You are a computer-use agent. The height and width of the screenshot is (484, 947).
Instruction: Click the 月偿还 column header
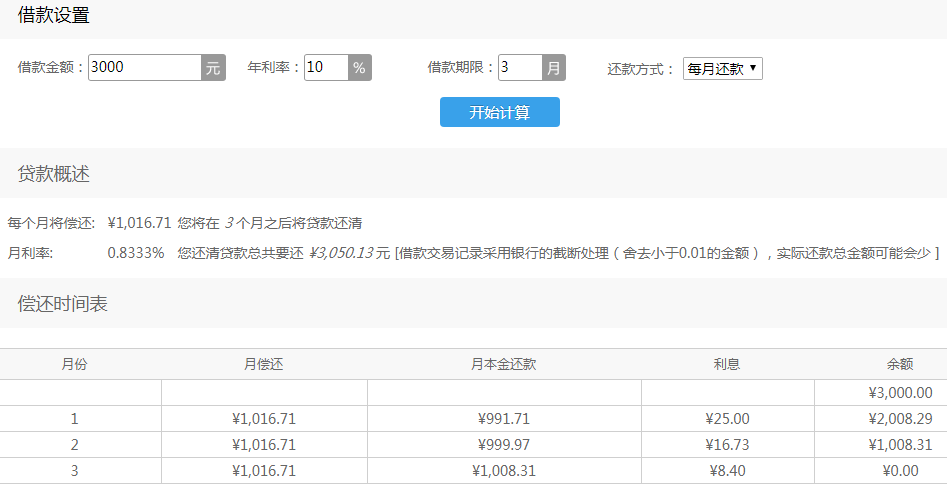pyautogui.click(x=264, y=364)
